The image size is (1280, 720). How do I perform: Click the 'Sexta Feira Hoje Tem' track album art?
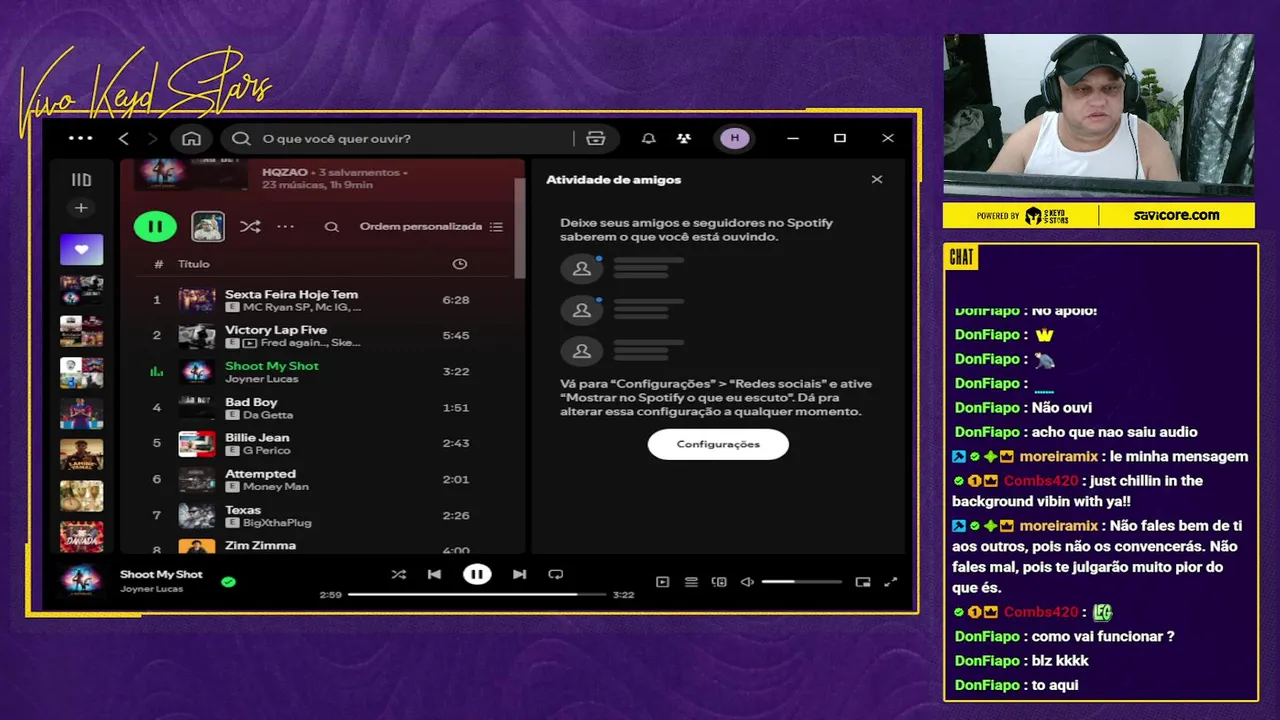pos(197,300)
